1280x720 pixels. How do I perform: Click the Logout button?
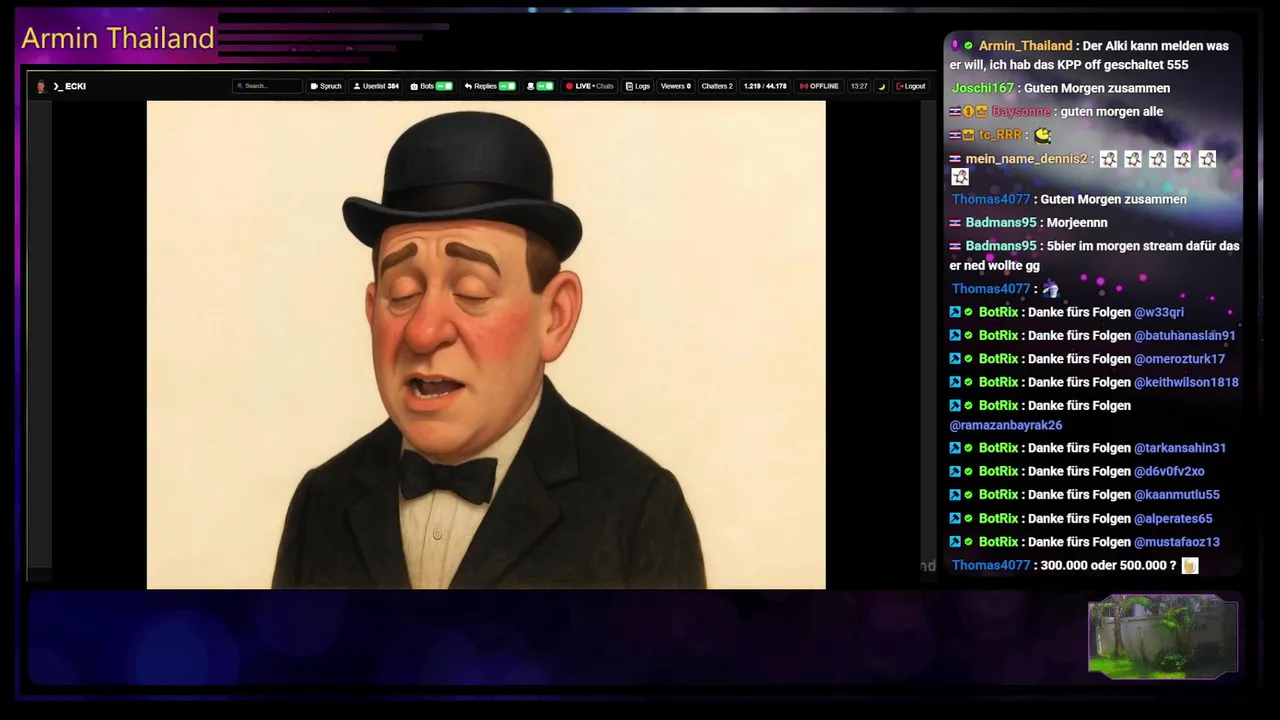click(x=910, y=86)
